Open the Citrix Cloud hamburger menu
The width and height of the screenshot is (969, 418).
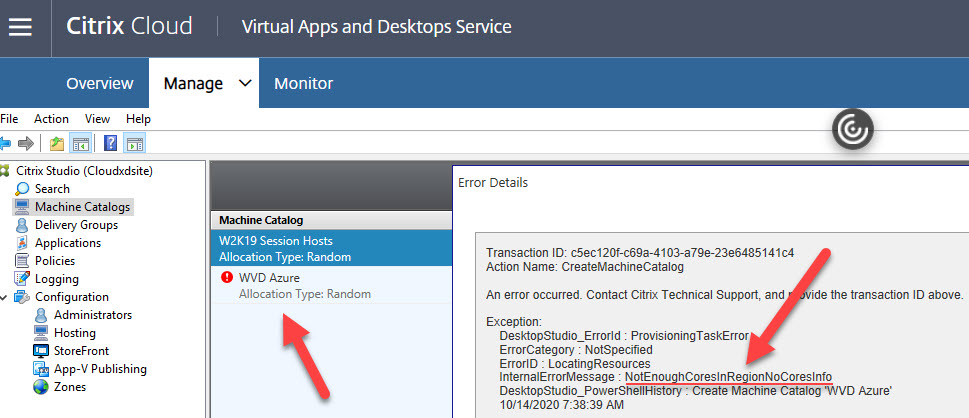click(20, 27)
